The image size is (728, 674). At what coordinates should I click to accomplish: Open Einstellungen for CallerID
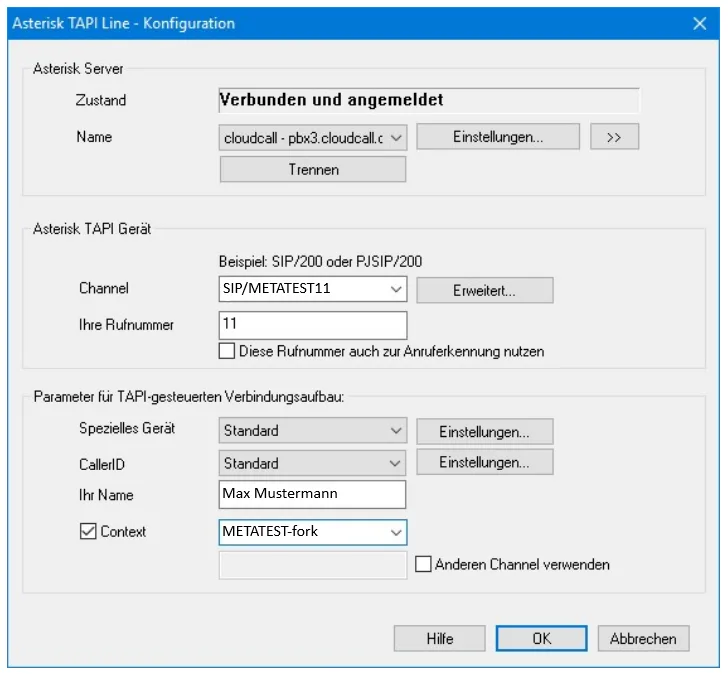coord(484,464)
